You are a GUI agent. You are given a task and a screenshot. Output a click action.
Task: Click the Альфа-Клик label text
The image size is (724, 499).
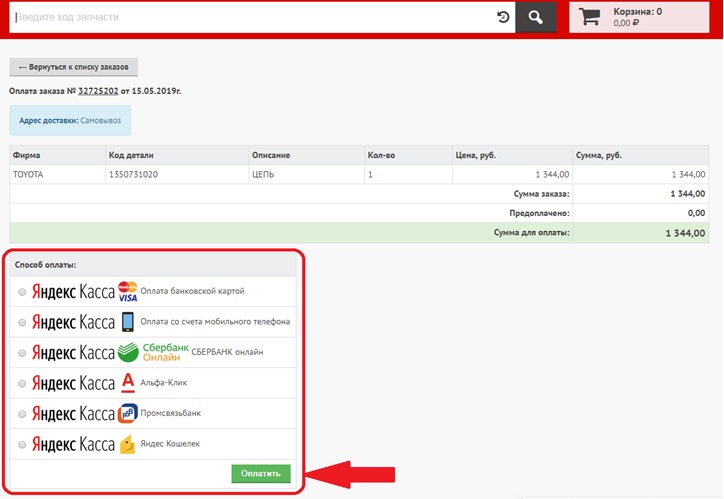164,383
